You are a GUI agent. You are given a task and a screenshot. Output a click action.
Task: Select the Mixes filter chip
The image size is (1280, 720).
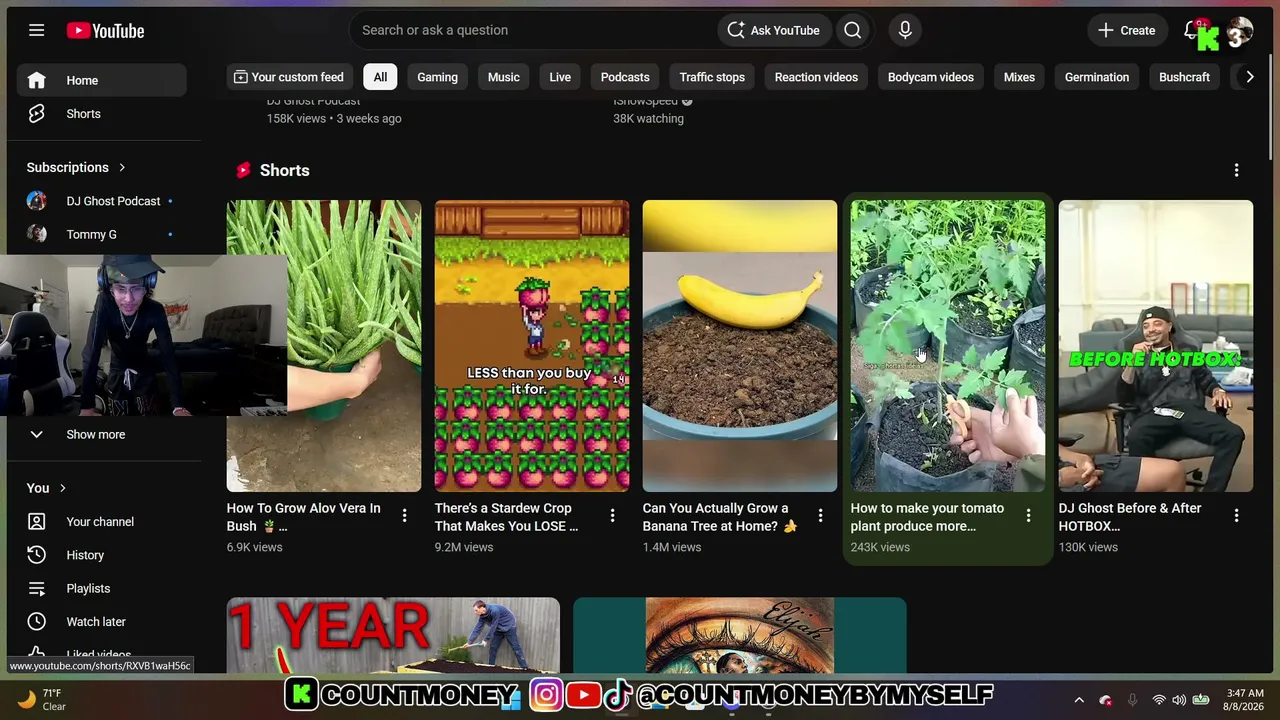coord(1019,77)
